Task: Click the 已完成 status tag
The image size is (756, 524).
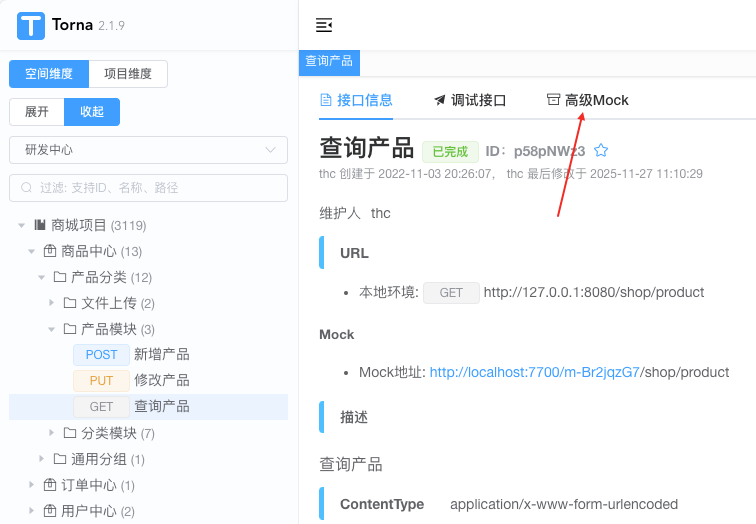Action: [450, 152]
